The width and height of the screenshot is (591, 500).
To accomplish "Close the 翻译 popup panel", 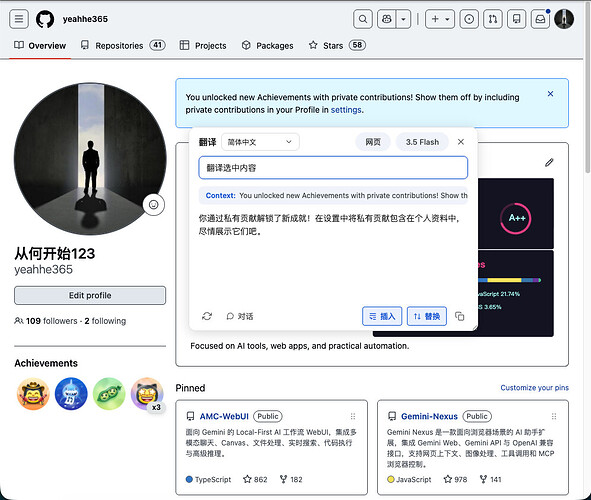I will point(461,142).
